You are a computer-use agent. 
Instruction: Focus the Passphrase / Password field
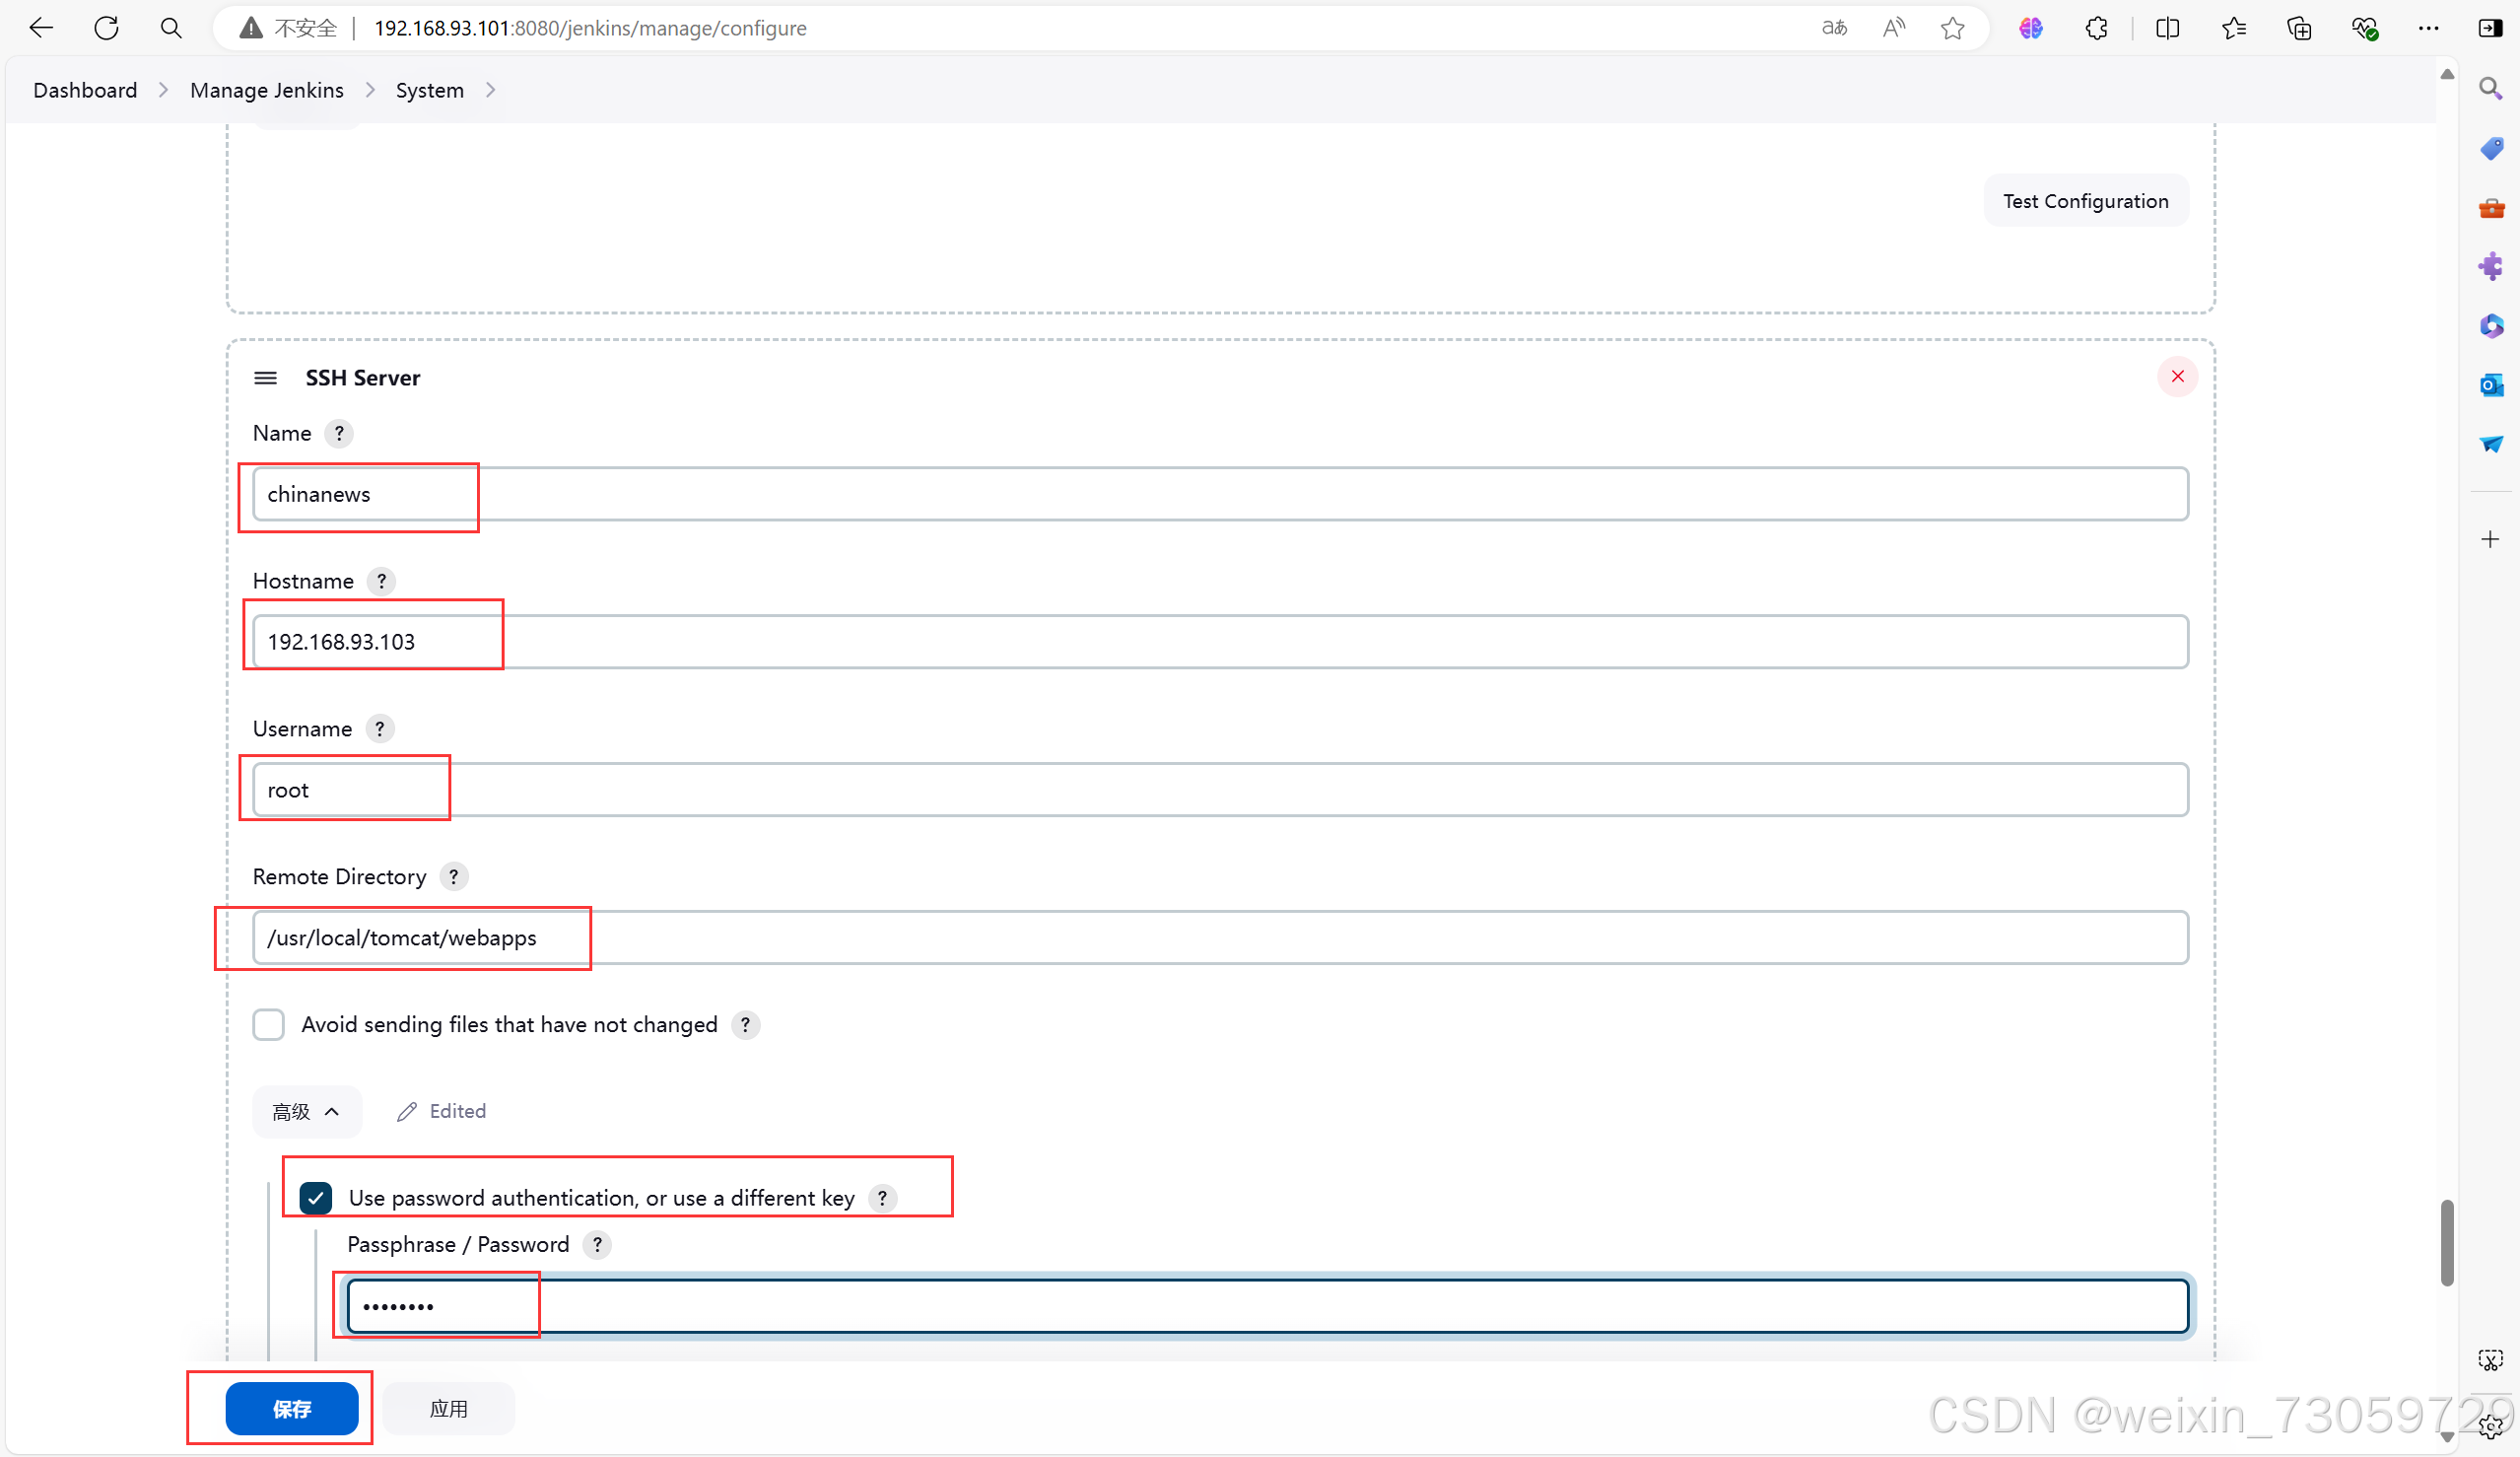(1267, 1306)
